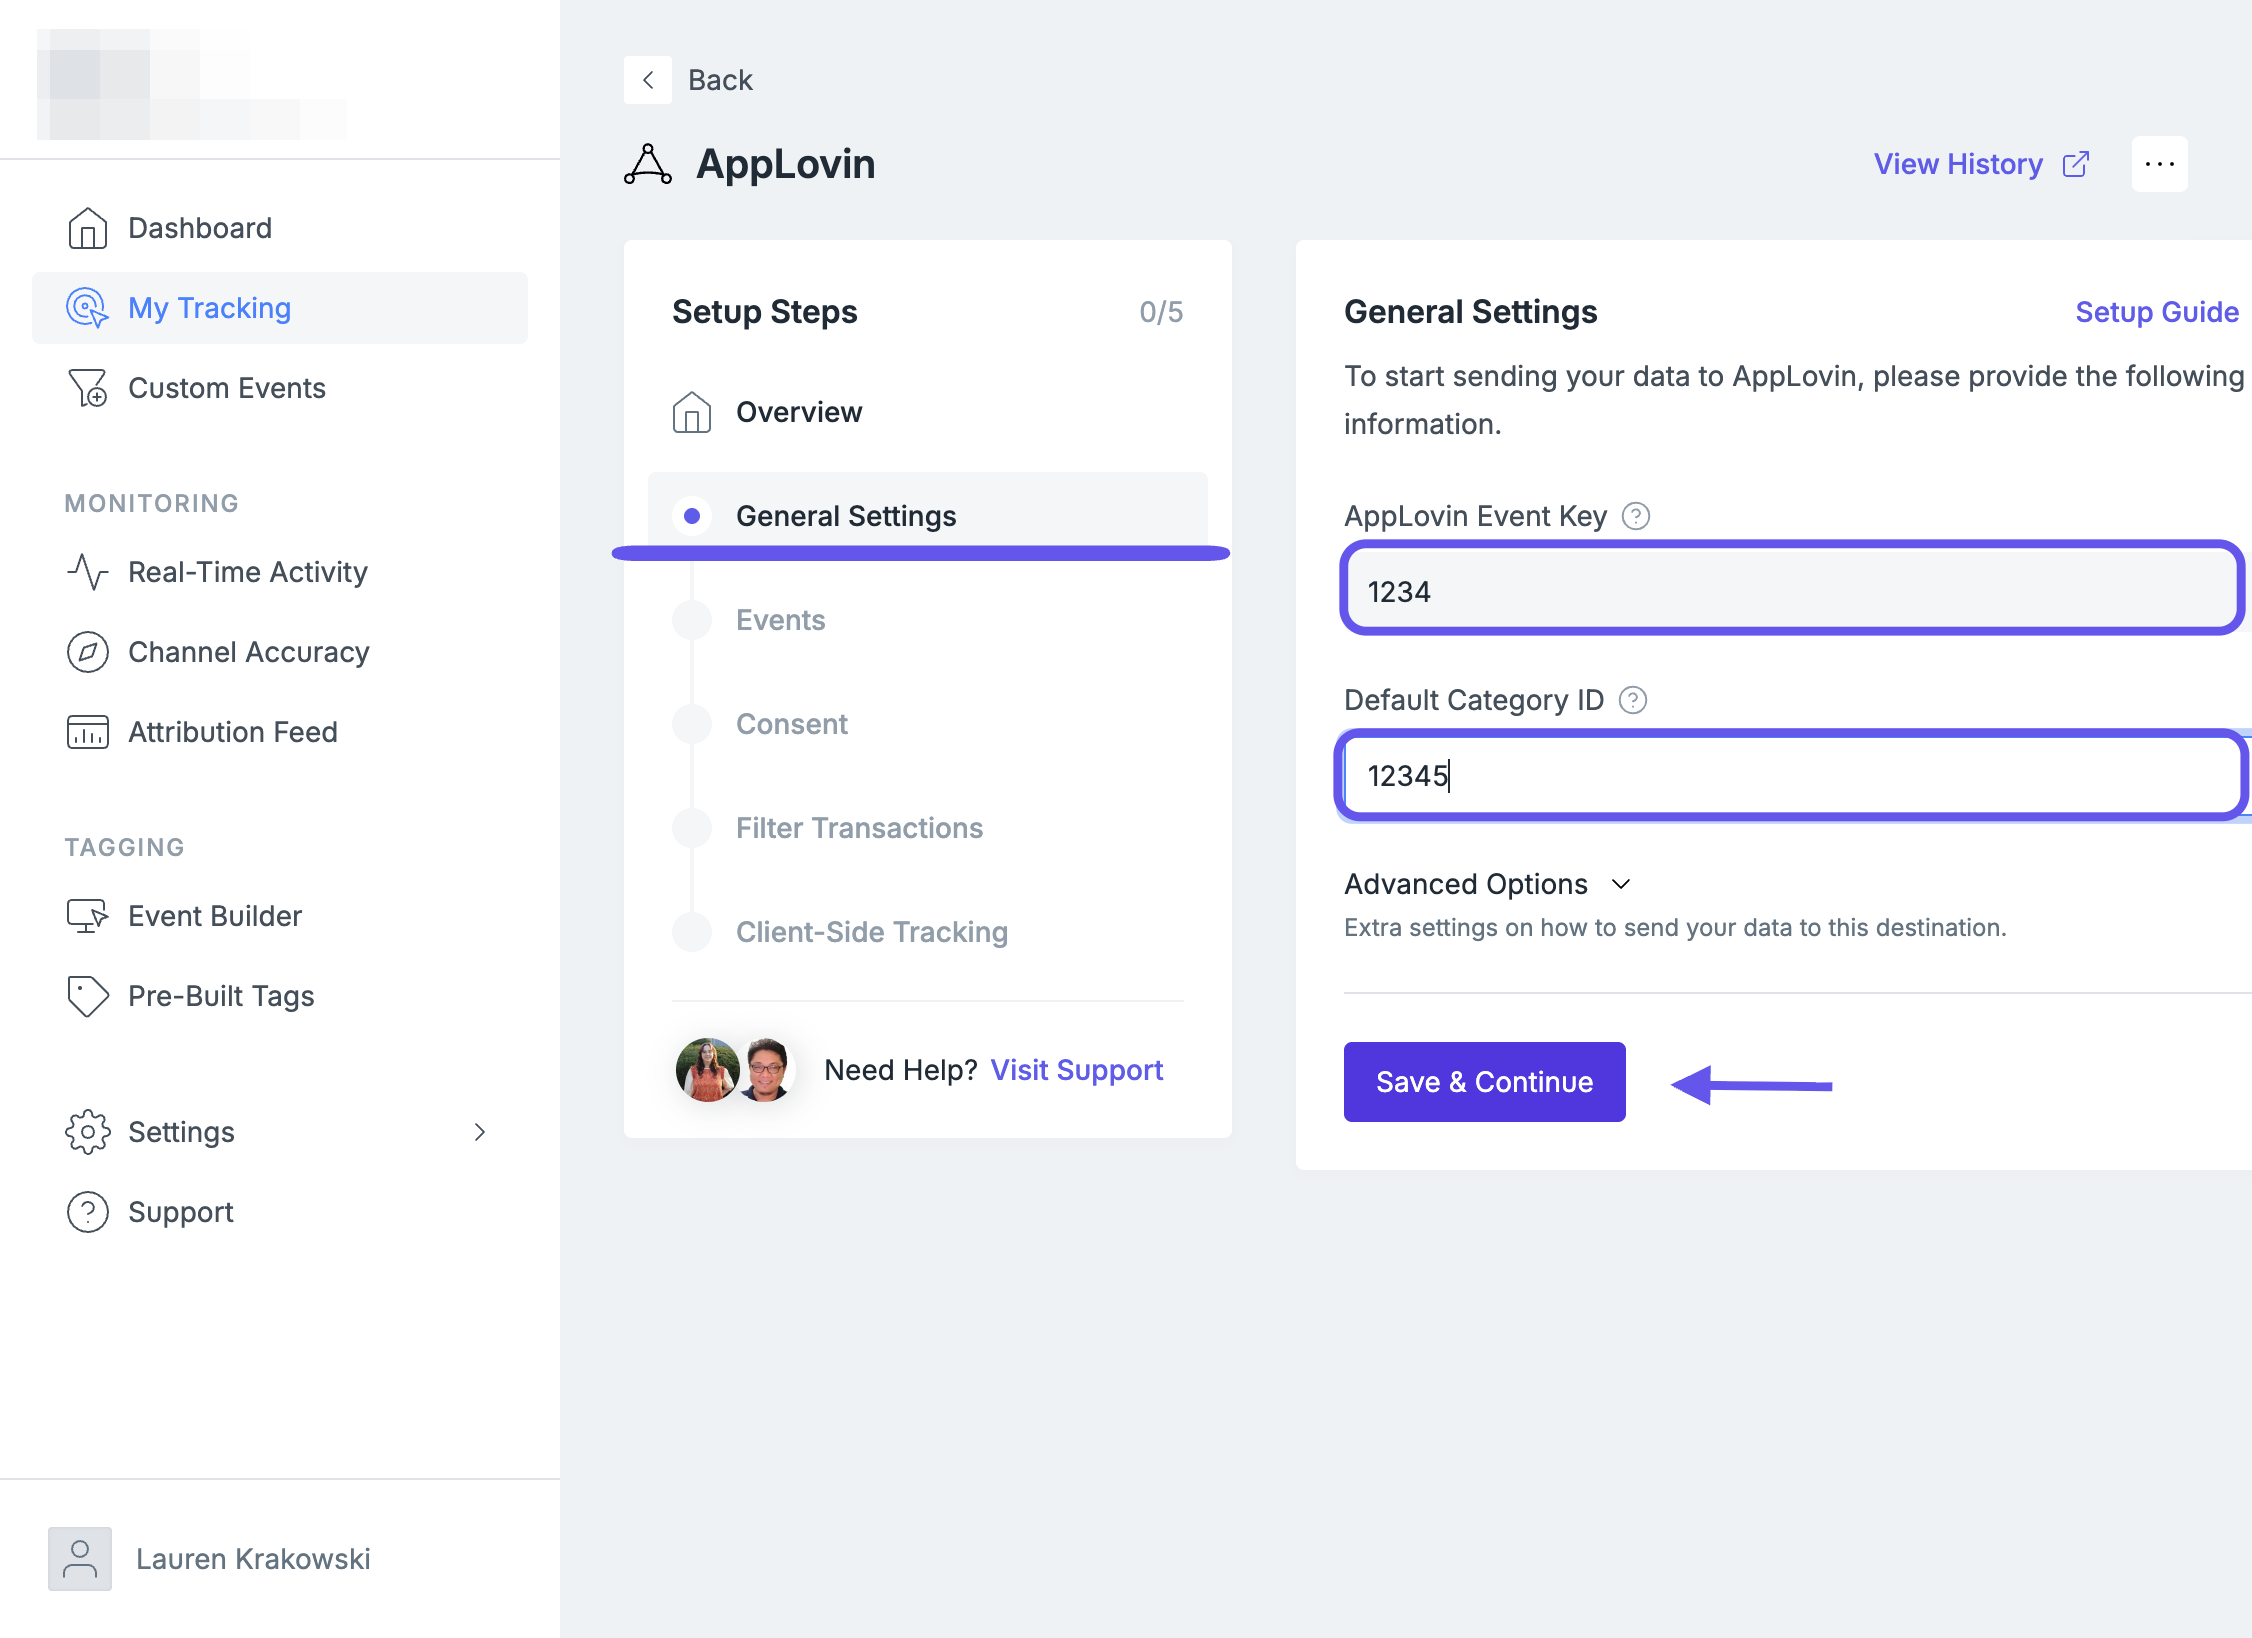Select the Filter Transactions setup step
This screenshot has width=2252, height=1638.
click(928, 828)
